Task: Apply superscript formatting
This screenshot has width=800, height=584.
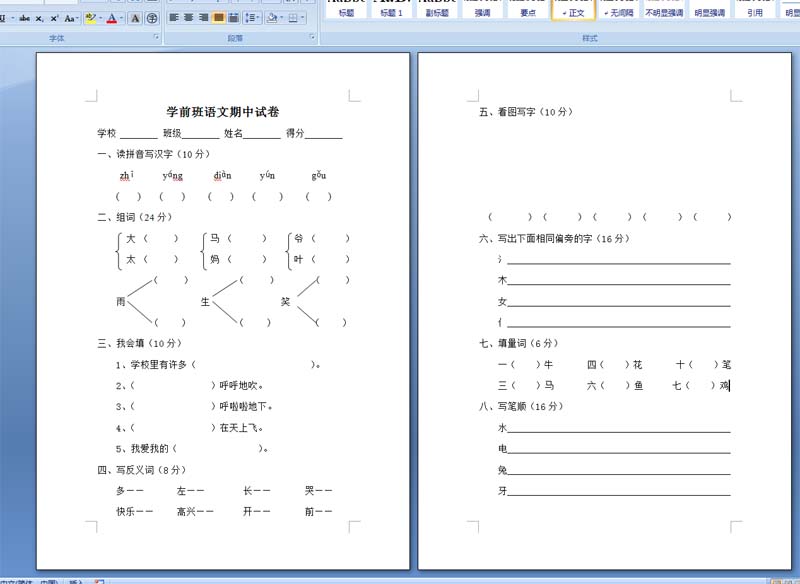Action: tap(55, 18)
